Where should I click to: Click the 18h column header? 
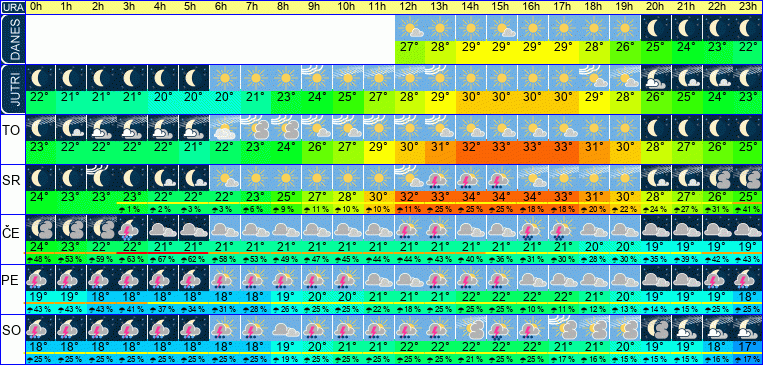point(595,7)
